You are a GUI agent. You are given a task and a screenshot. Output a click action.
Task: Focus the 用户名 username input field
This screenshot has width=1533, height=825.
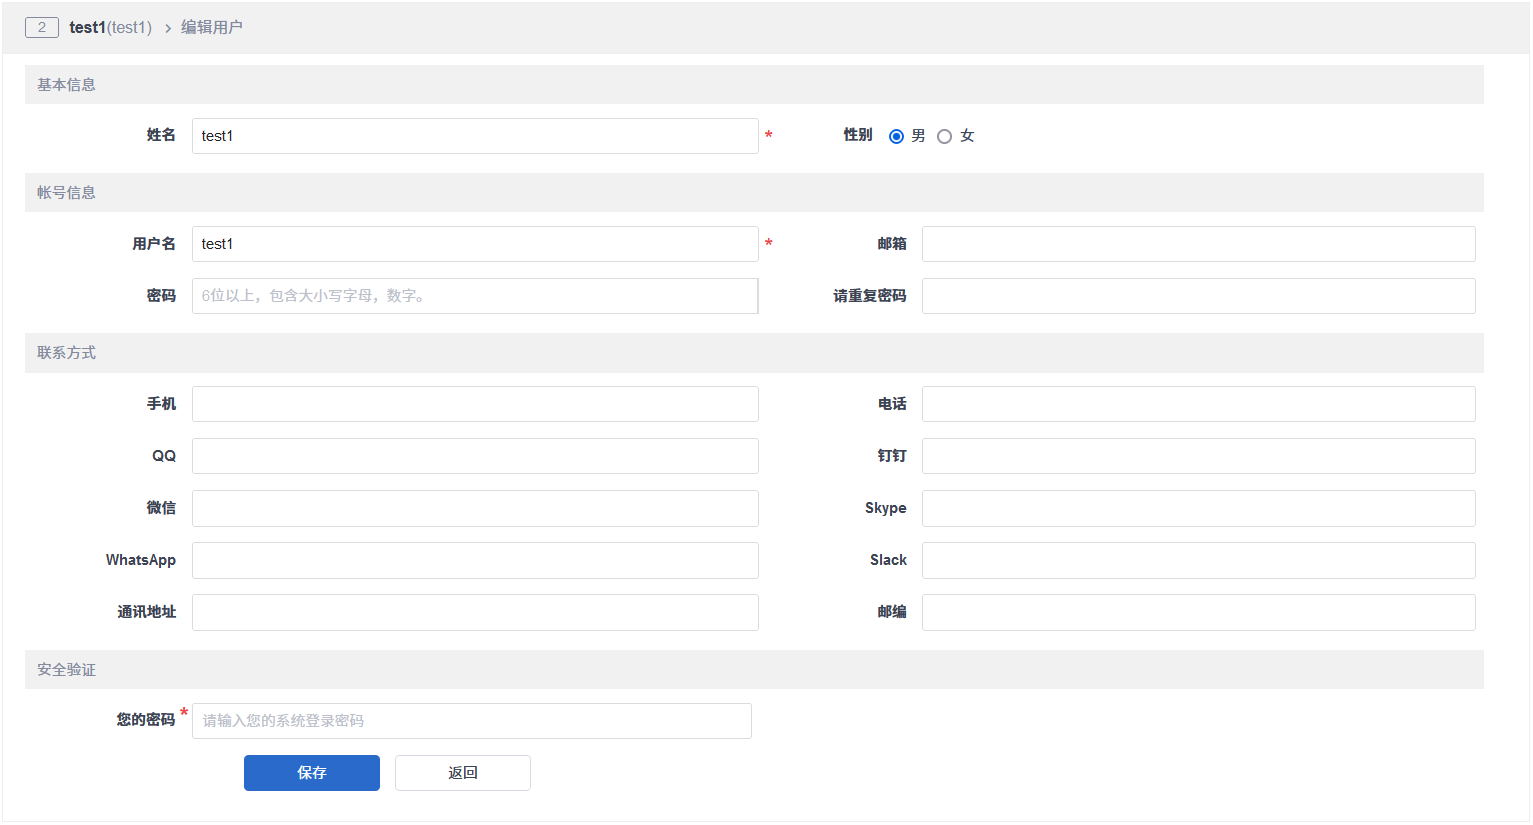coord(475,244)
